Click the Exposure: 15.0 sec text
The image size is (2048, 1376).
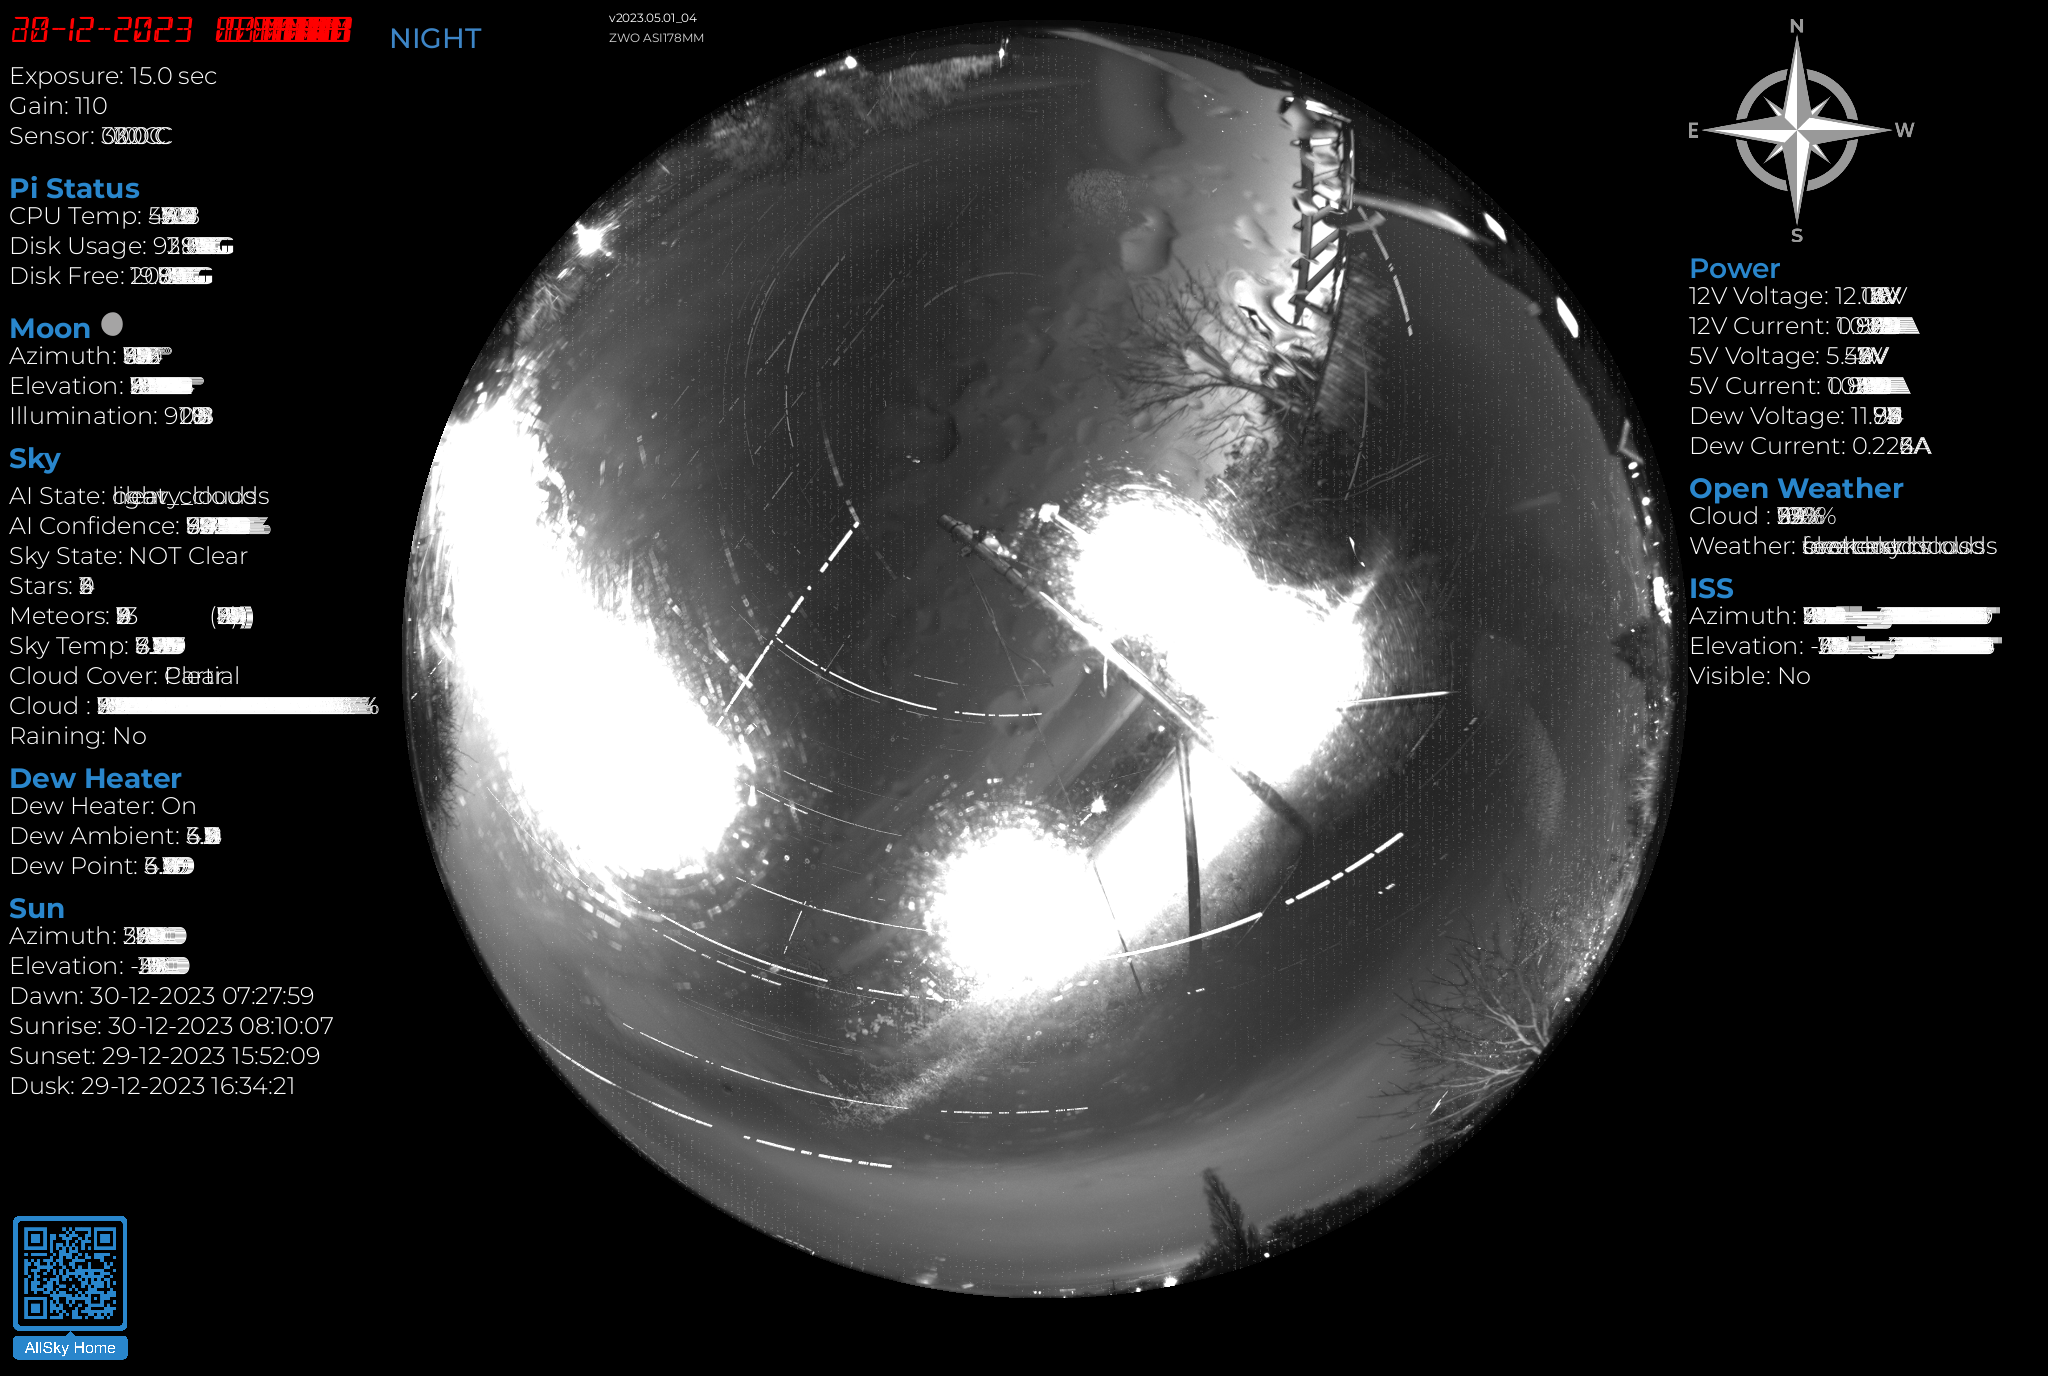click(x=113, y=76)
